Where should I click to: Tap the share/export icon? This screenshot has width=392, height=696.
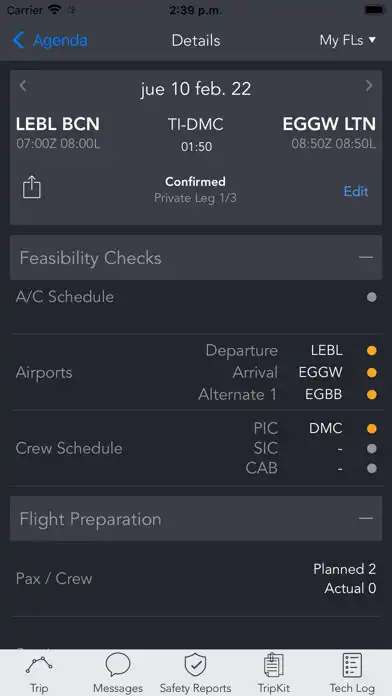click(x=32, y=187)
